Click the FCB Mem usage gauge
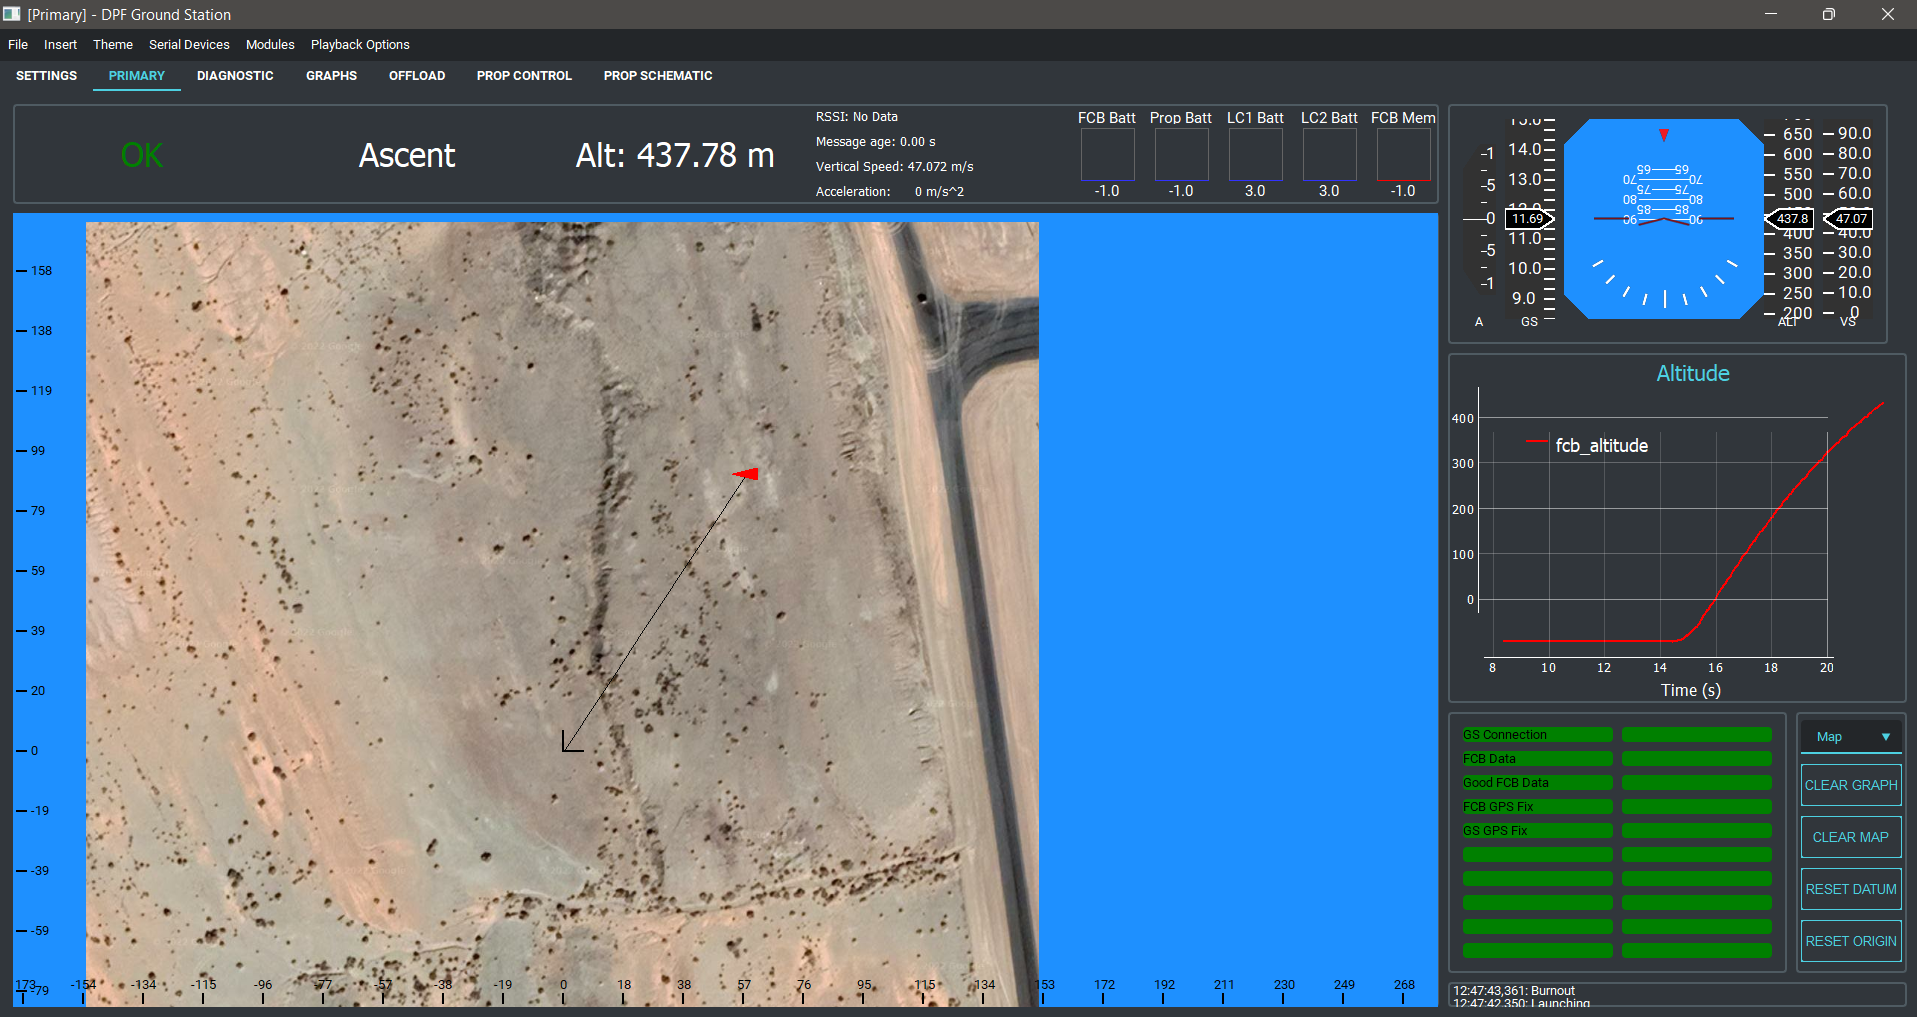 point(1403,155)
